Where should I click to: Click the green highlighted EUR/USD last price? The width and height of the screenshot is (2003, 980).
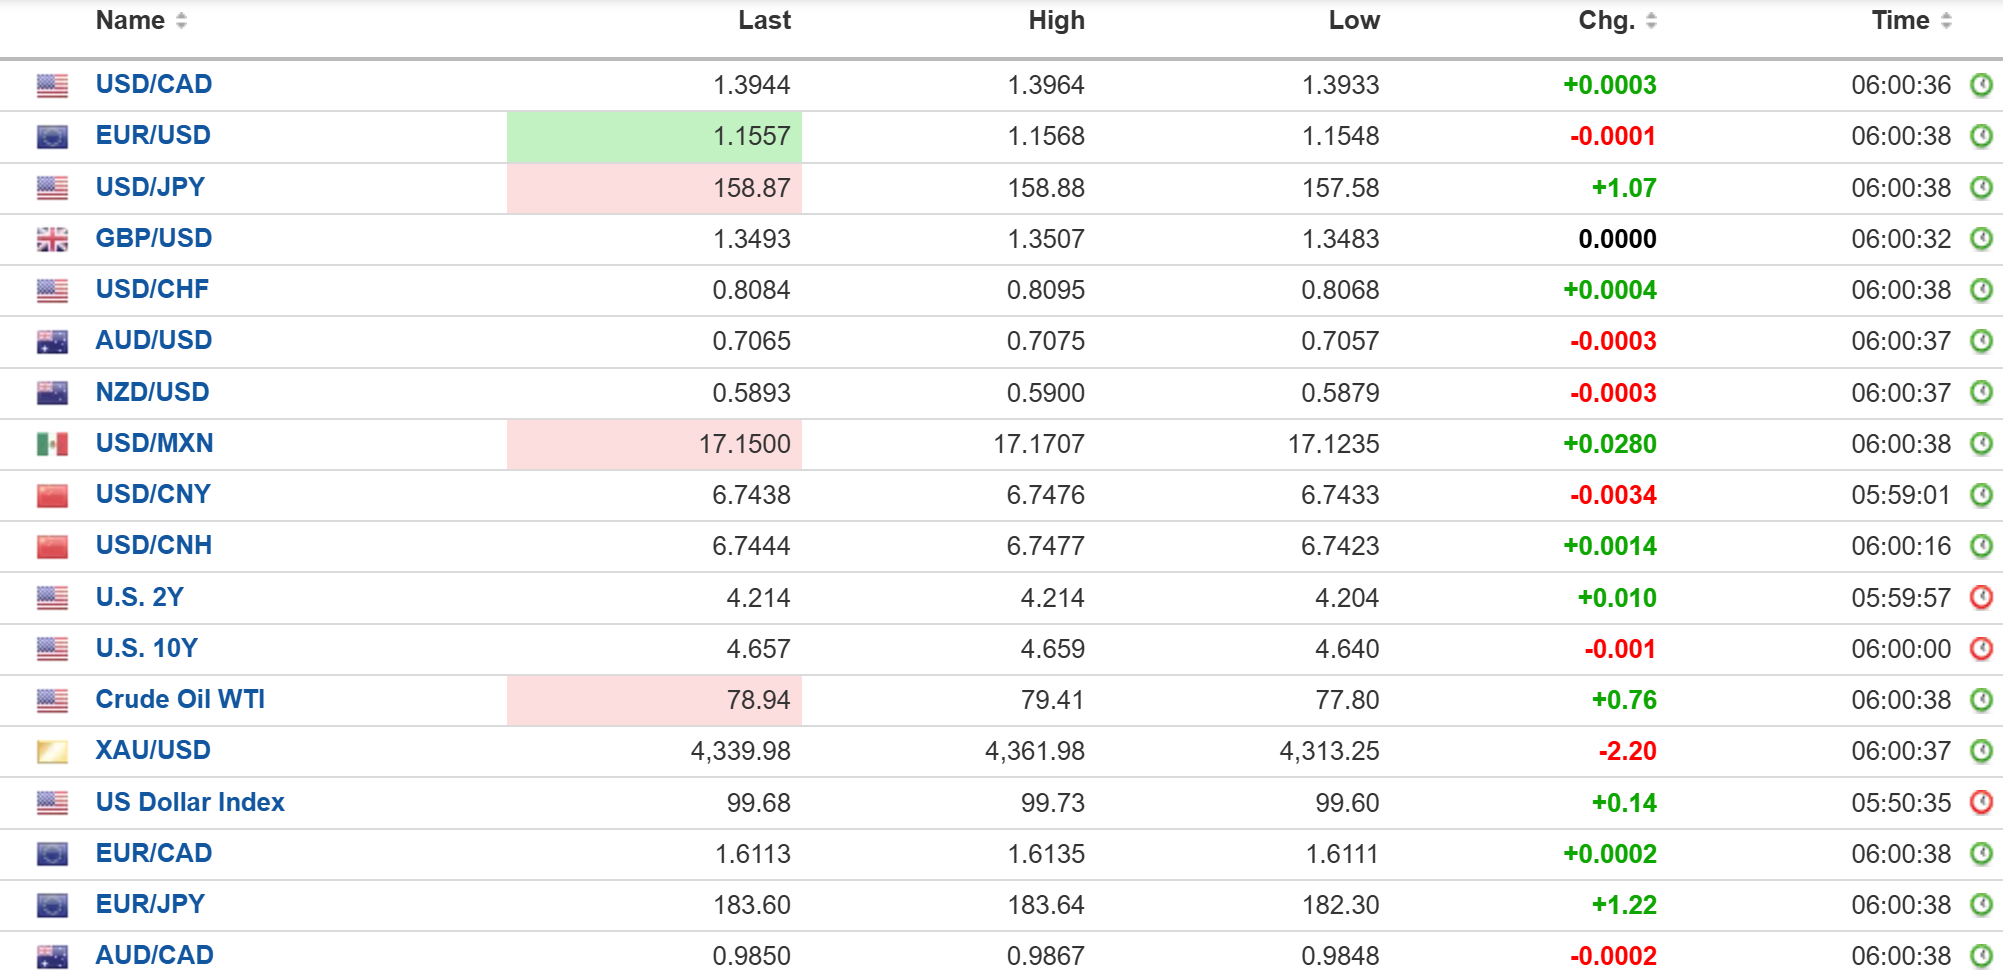tap(654, 136)
